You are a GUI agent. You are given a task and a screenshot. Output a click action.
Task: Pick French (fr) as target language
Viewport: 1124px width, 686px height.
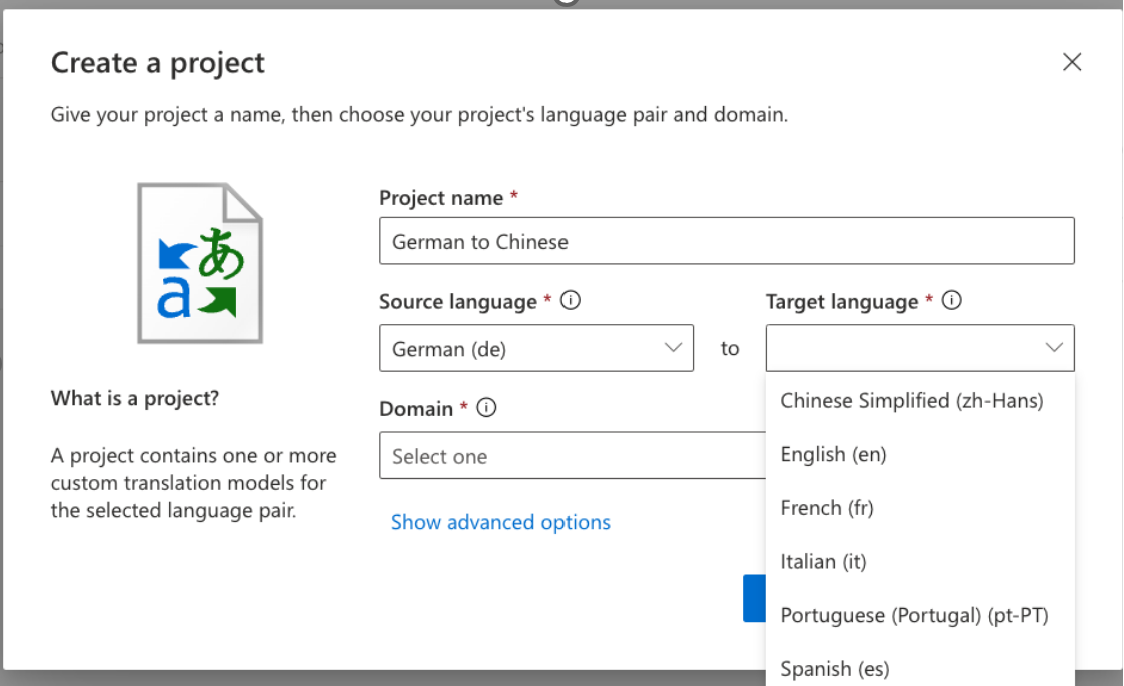826,508
